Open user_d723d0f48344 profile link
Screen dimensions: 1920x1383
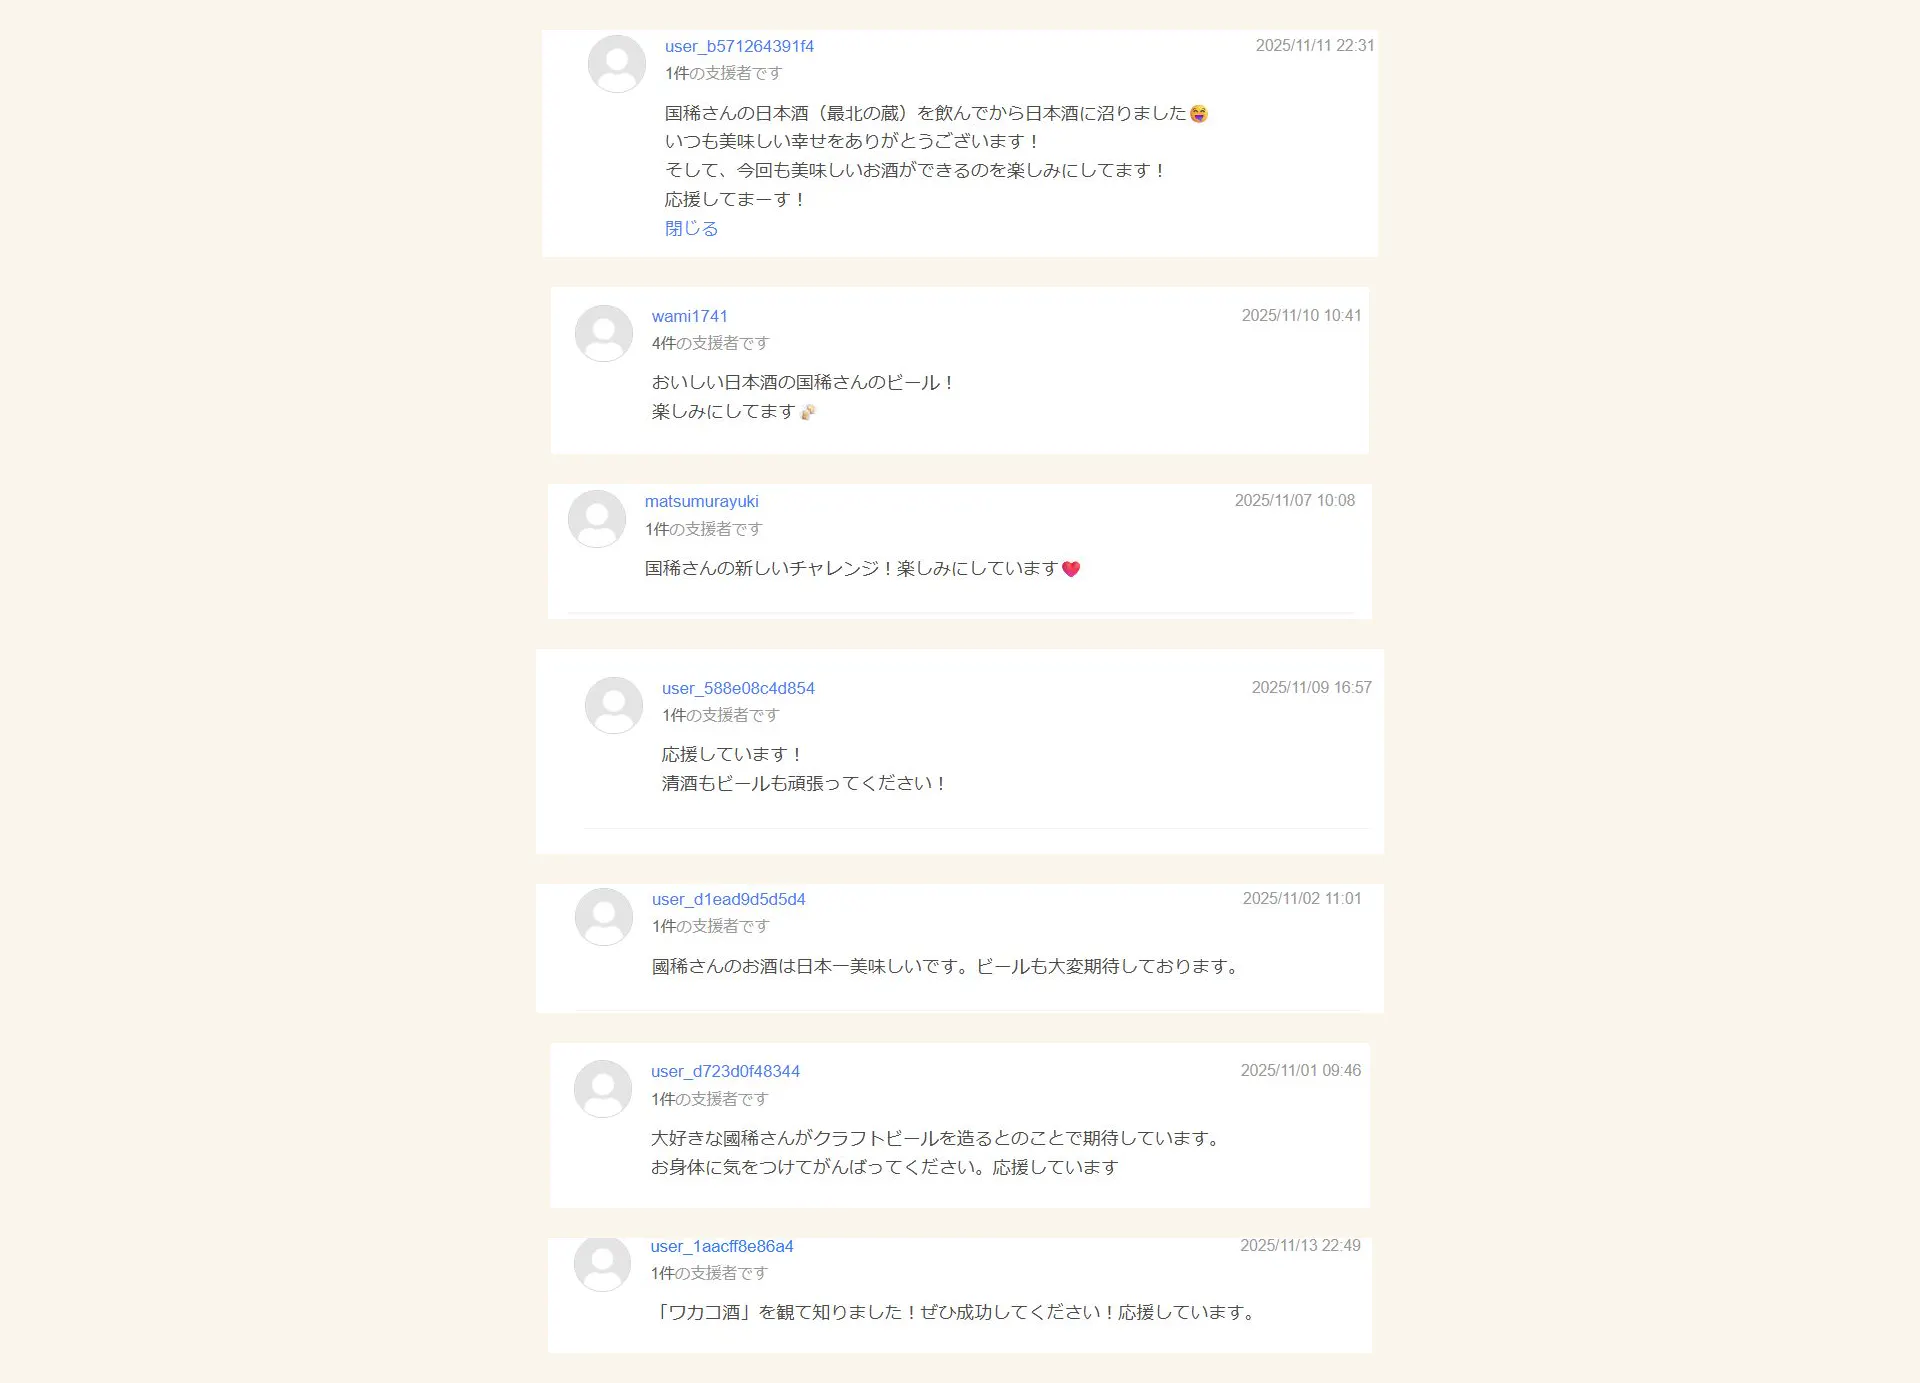[x=725, y=1072]
